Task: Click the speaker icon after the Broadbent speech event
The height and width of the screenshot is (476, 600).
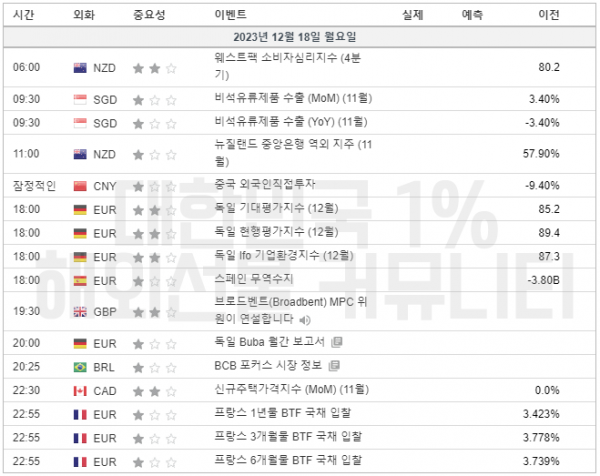Action: pos(305,320)
